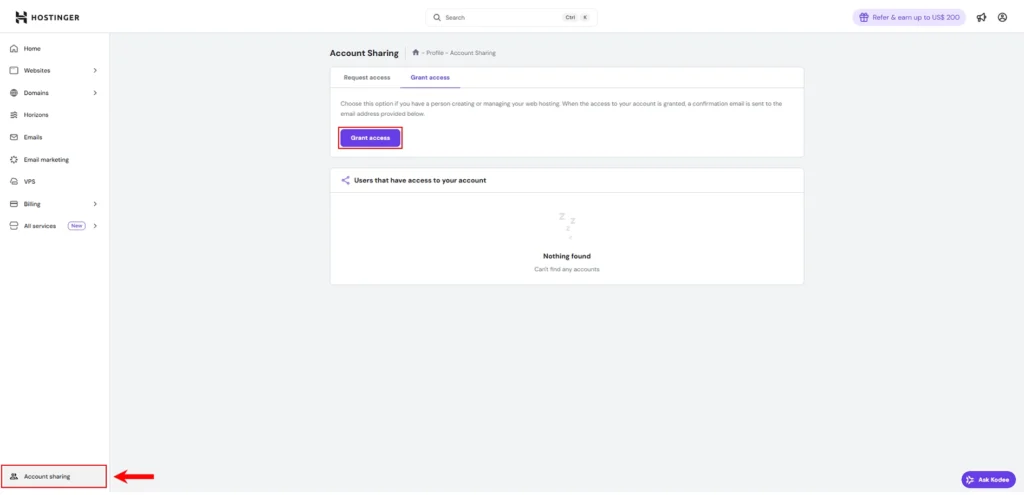Select the Domains globe icon
Viewport: 1024px width, 495px height.
coord(14,93)
